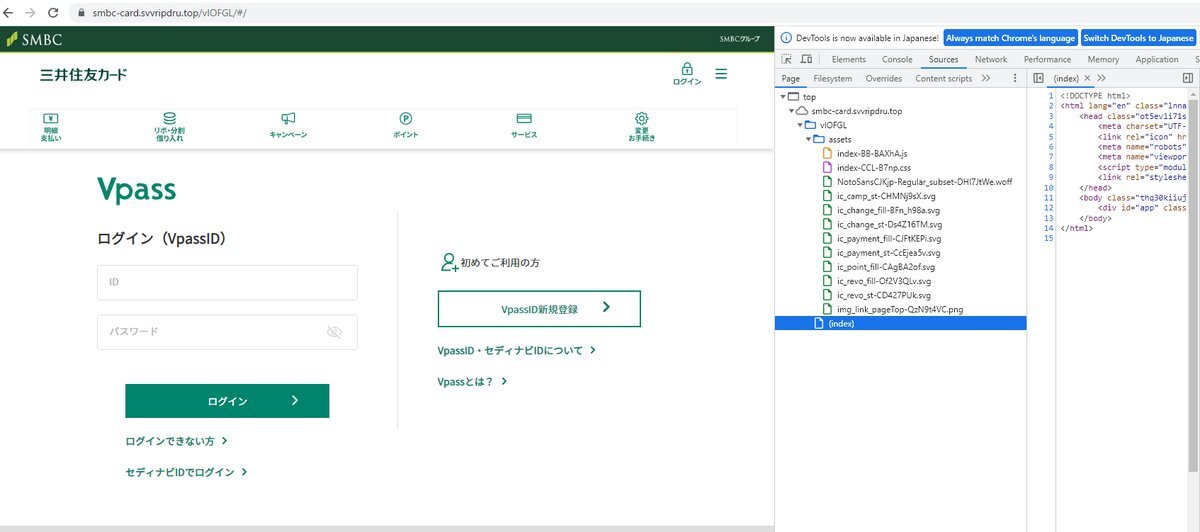
Task: Toggle the debugger sidebar icon
Action: (x=1187, y=78)
